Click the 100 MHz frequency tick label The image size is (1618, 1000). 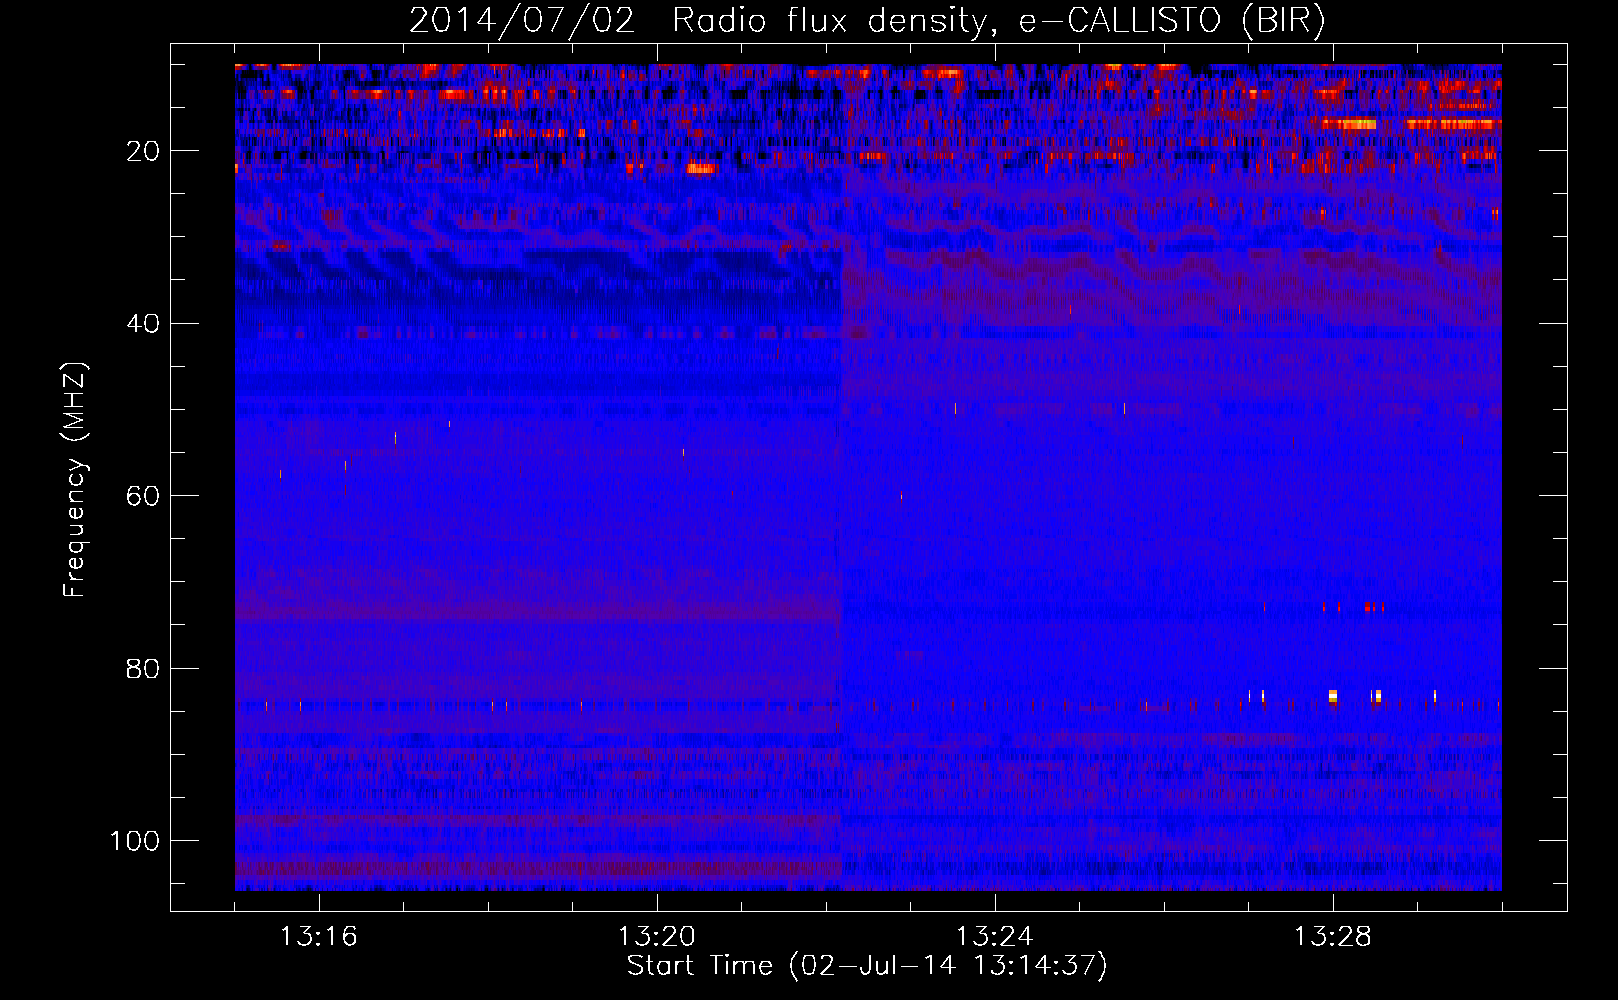135,840
